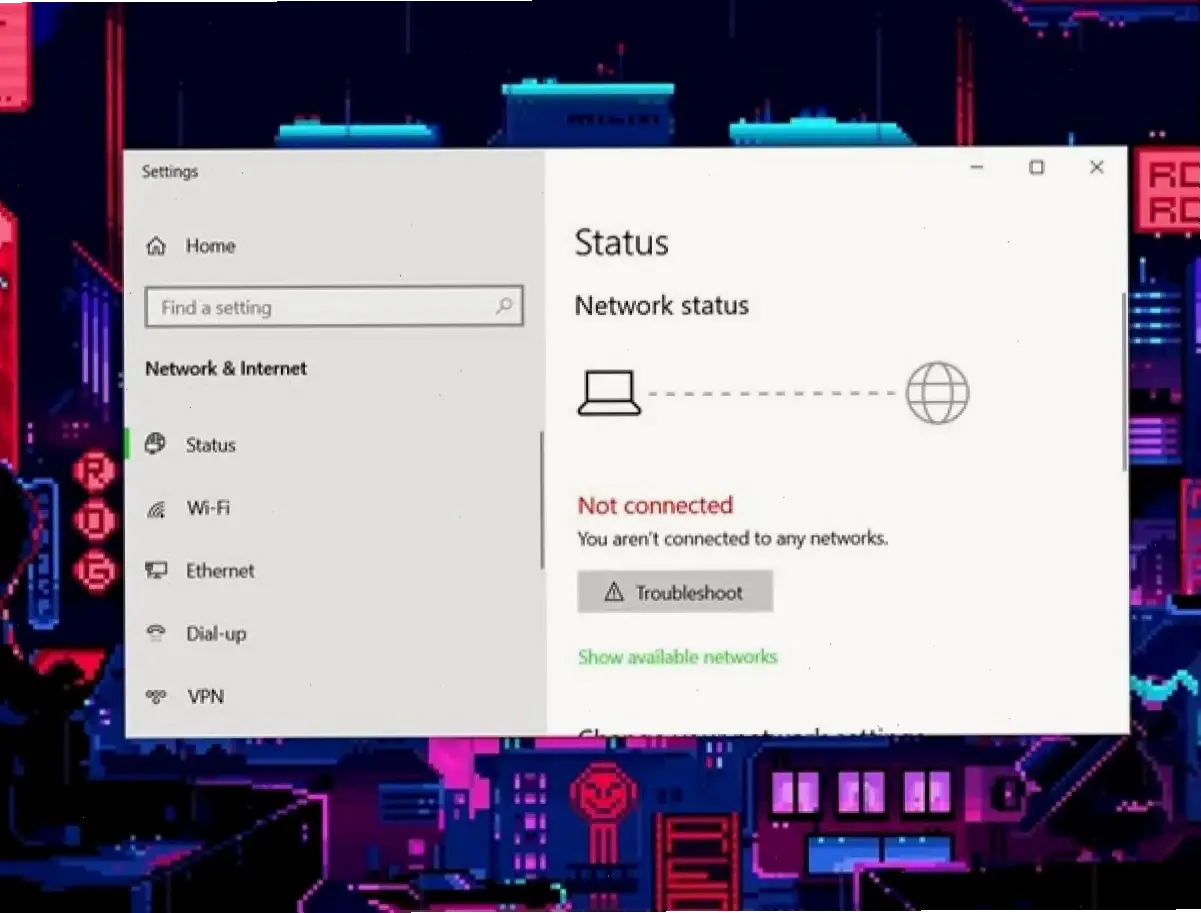Close the Settings window
Image resolution: width=1201 pixels, height=913 pixels.
[1097, 168]
